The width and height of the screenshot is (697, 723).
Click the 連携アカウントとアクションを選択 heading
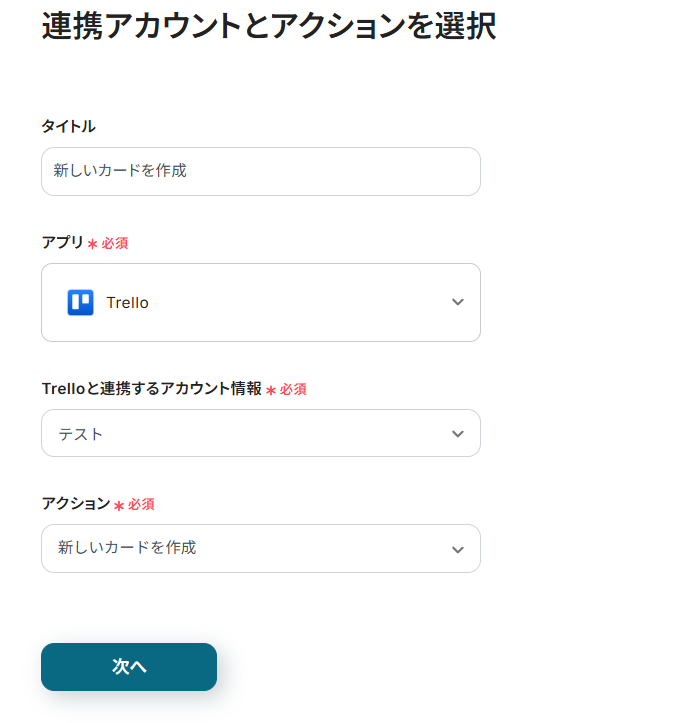pyautogui.click(x=268, y=27)
